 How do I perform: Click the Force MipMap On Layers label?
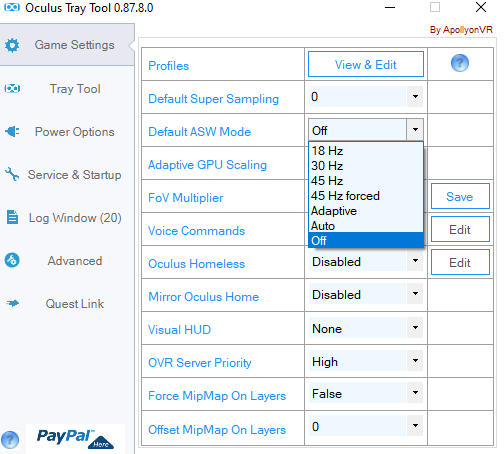pyautogui.click(x=217, y=396)
